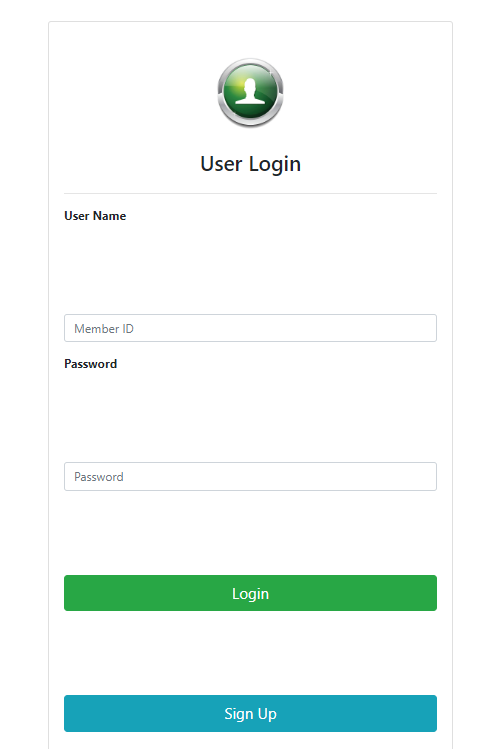Click the divider line below User Login
495x749 pixels.
(x=250, y=193)
